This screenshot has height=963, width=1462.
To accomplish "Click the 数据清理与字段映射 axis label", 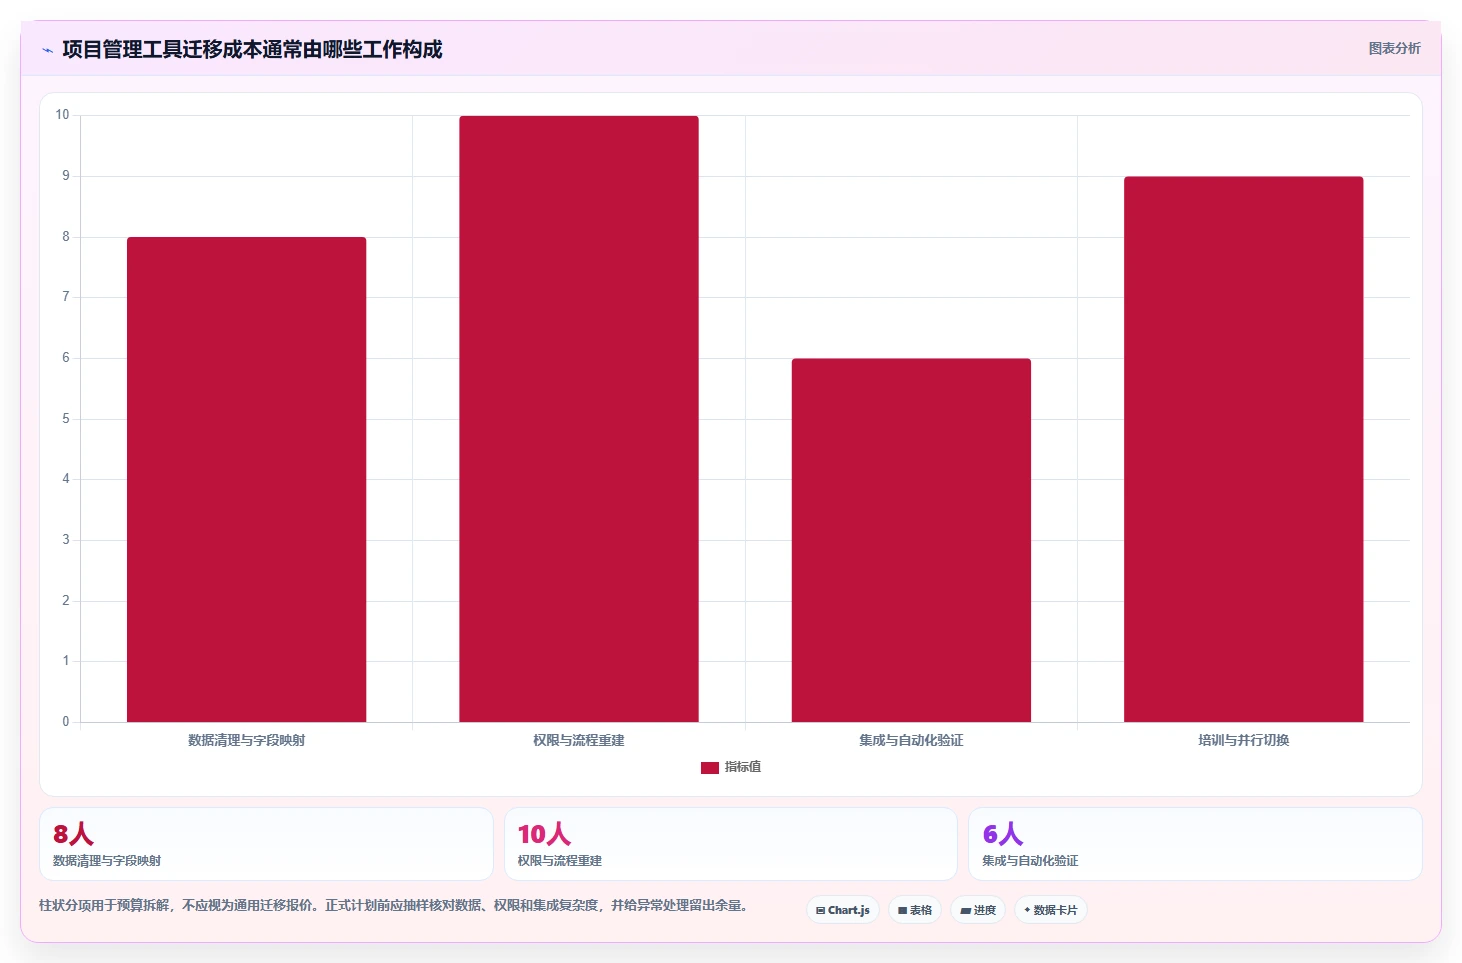I will coord(246,740).
